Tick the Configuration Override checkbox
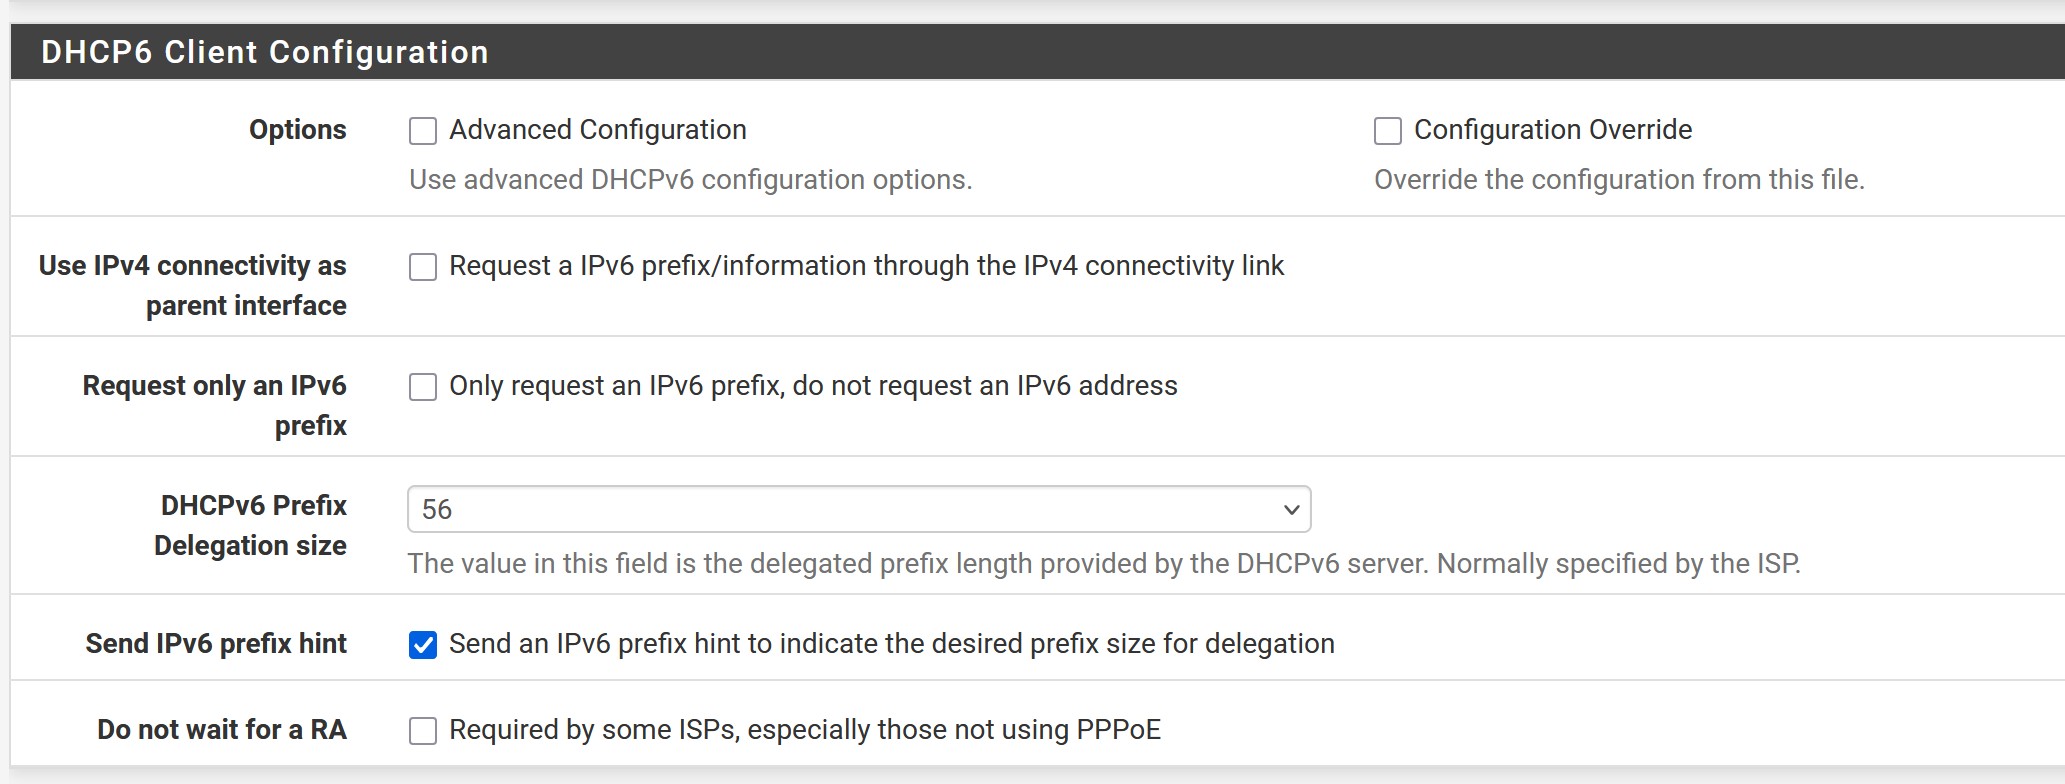The height and width of the screenshot is (784, 2065). pyautogui.click(x=1388, y=131)
